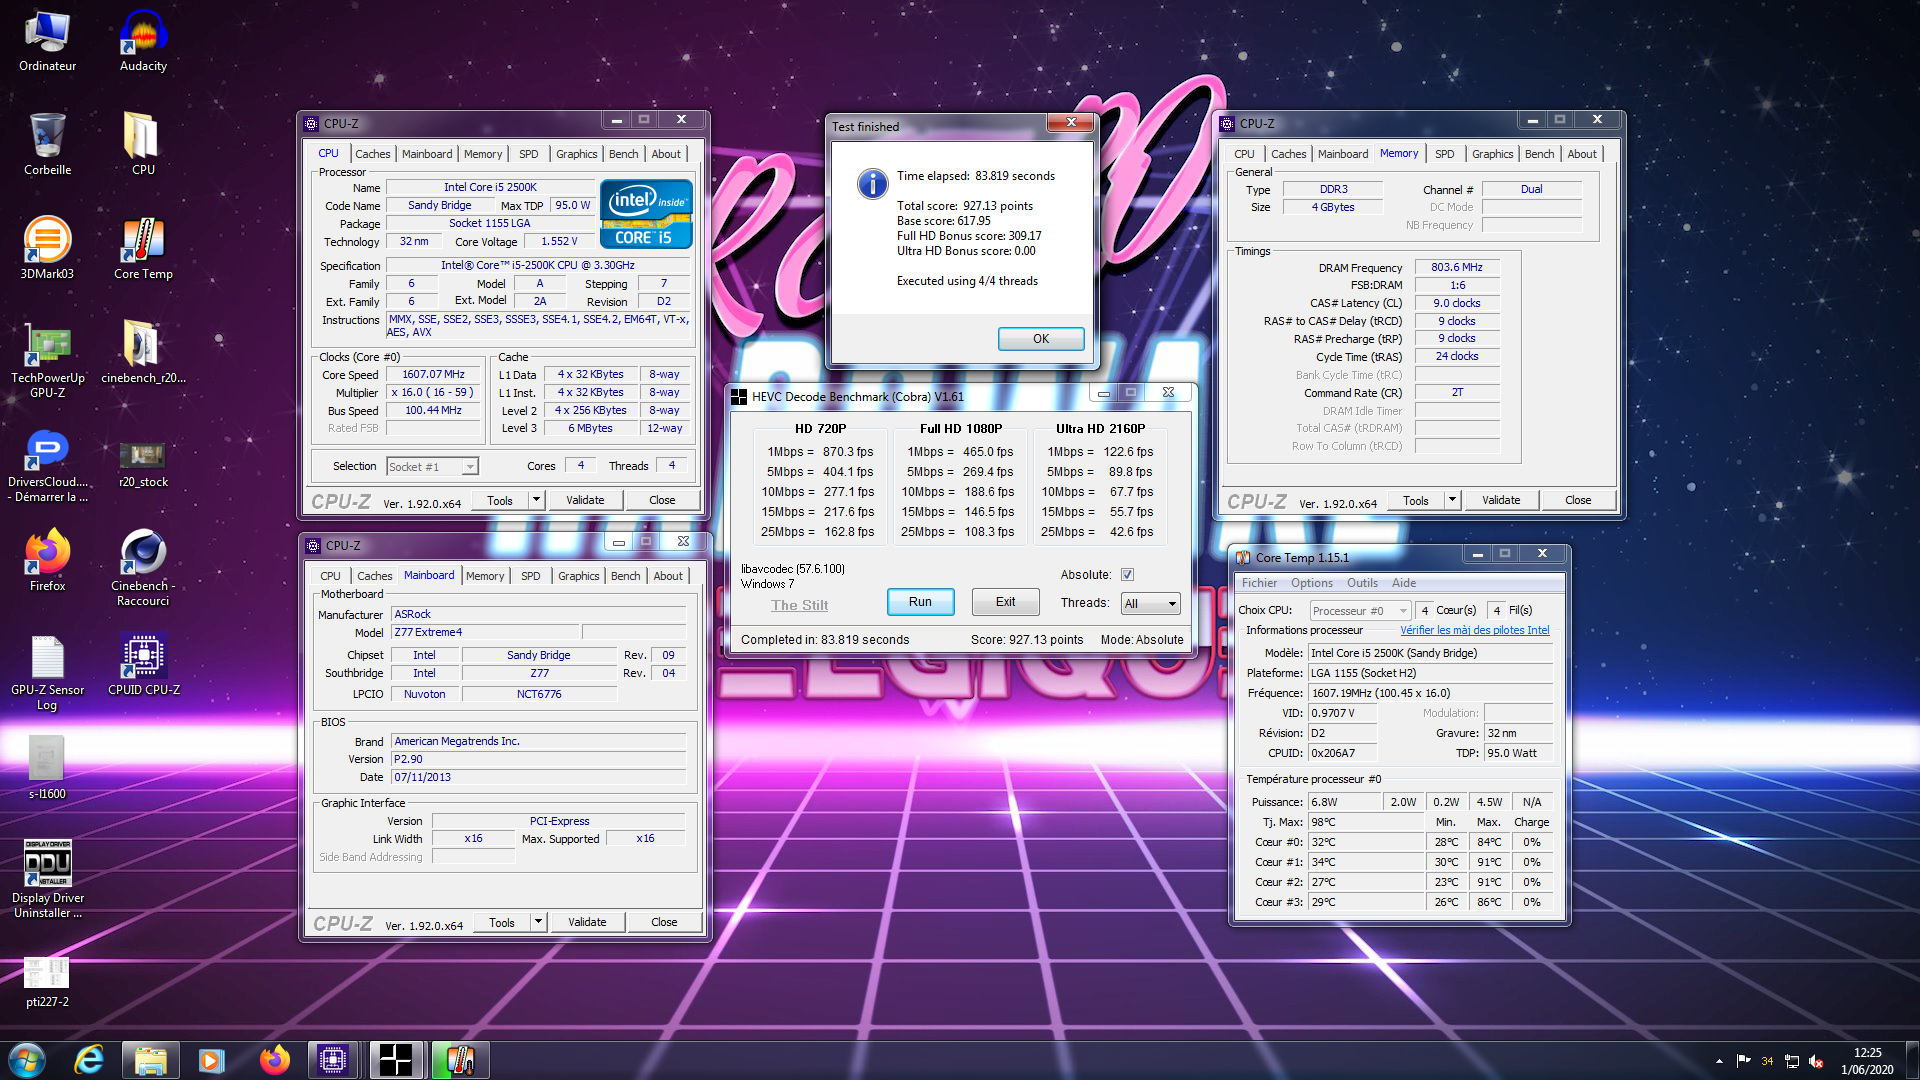Show hidden system tray icons
Viewport: 1920px width, 1080px height.
click(x=1719, y=1061)
